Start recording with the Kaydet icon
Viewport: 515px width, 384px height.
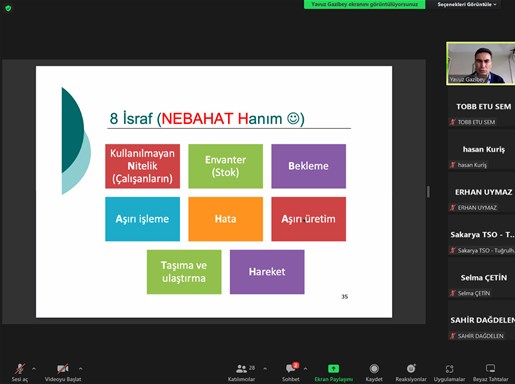pyautogui.click(x=374, y=372)
